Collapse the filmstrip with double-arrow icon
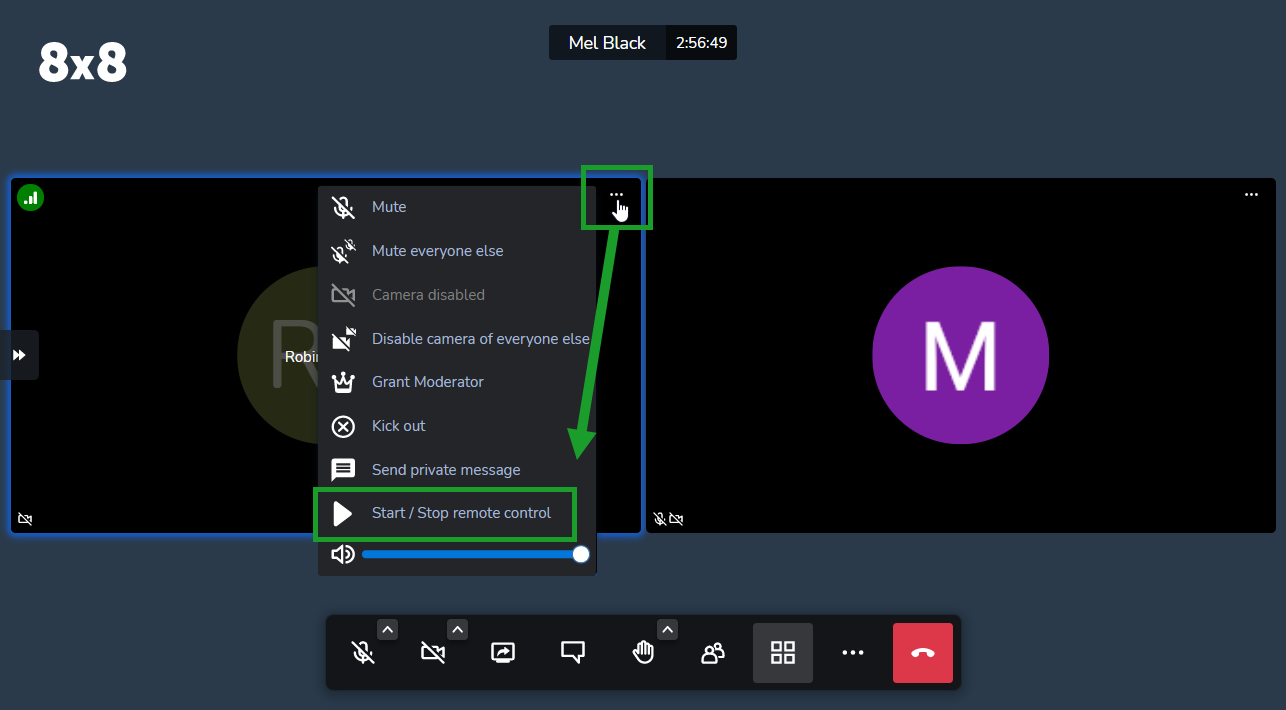 tap(19, 355)
